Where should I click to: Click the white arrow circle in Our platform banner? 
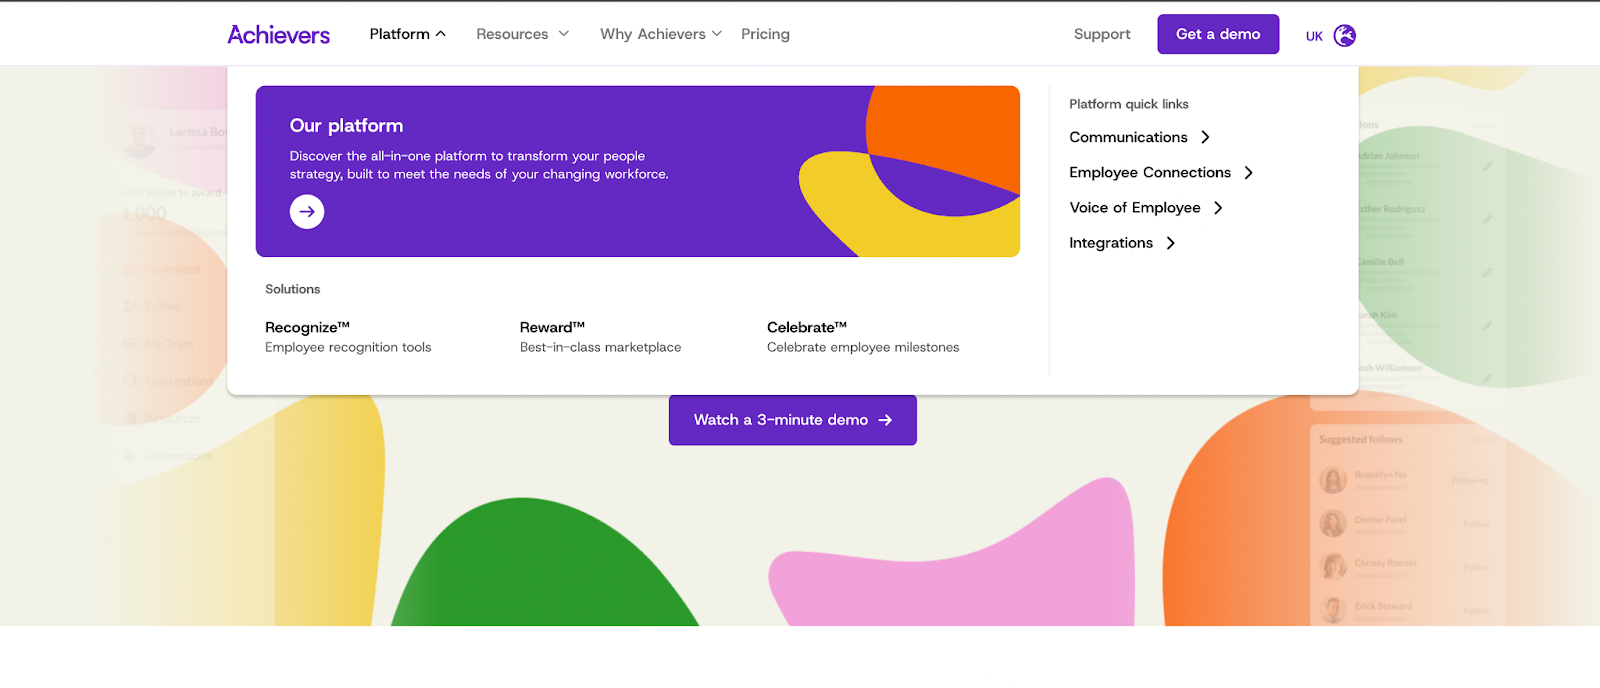tap(307, 212)
